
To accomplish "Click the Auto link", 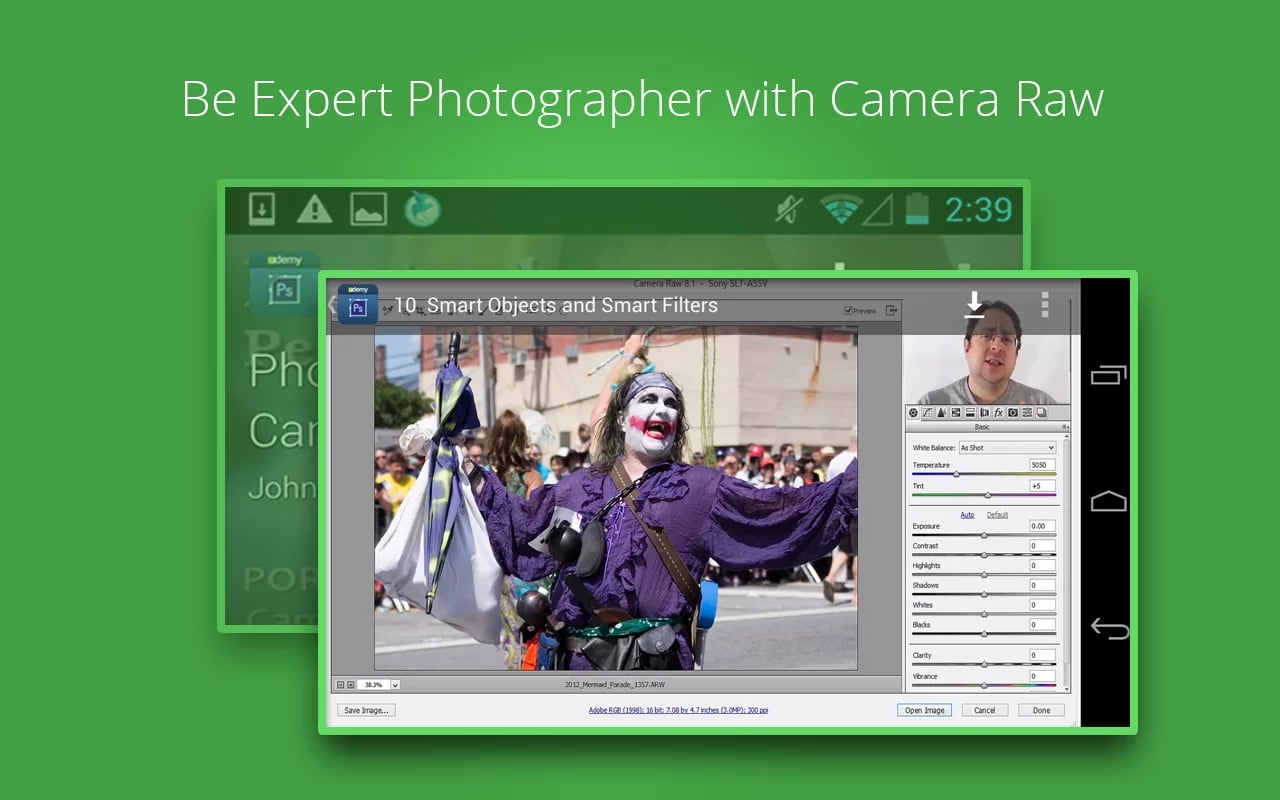I will [x=967, y=515].
